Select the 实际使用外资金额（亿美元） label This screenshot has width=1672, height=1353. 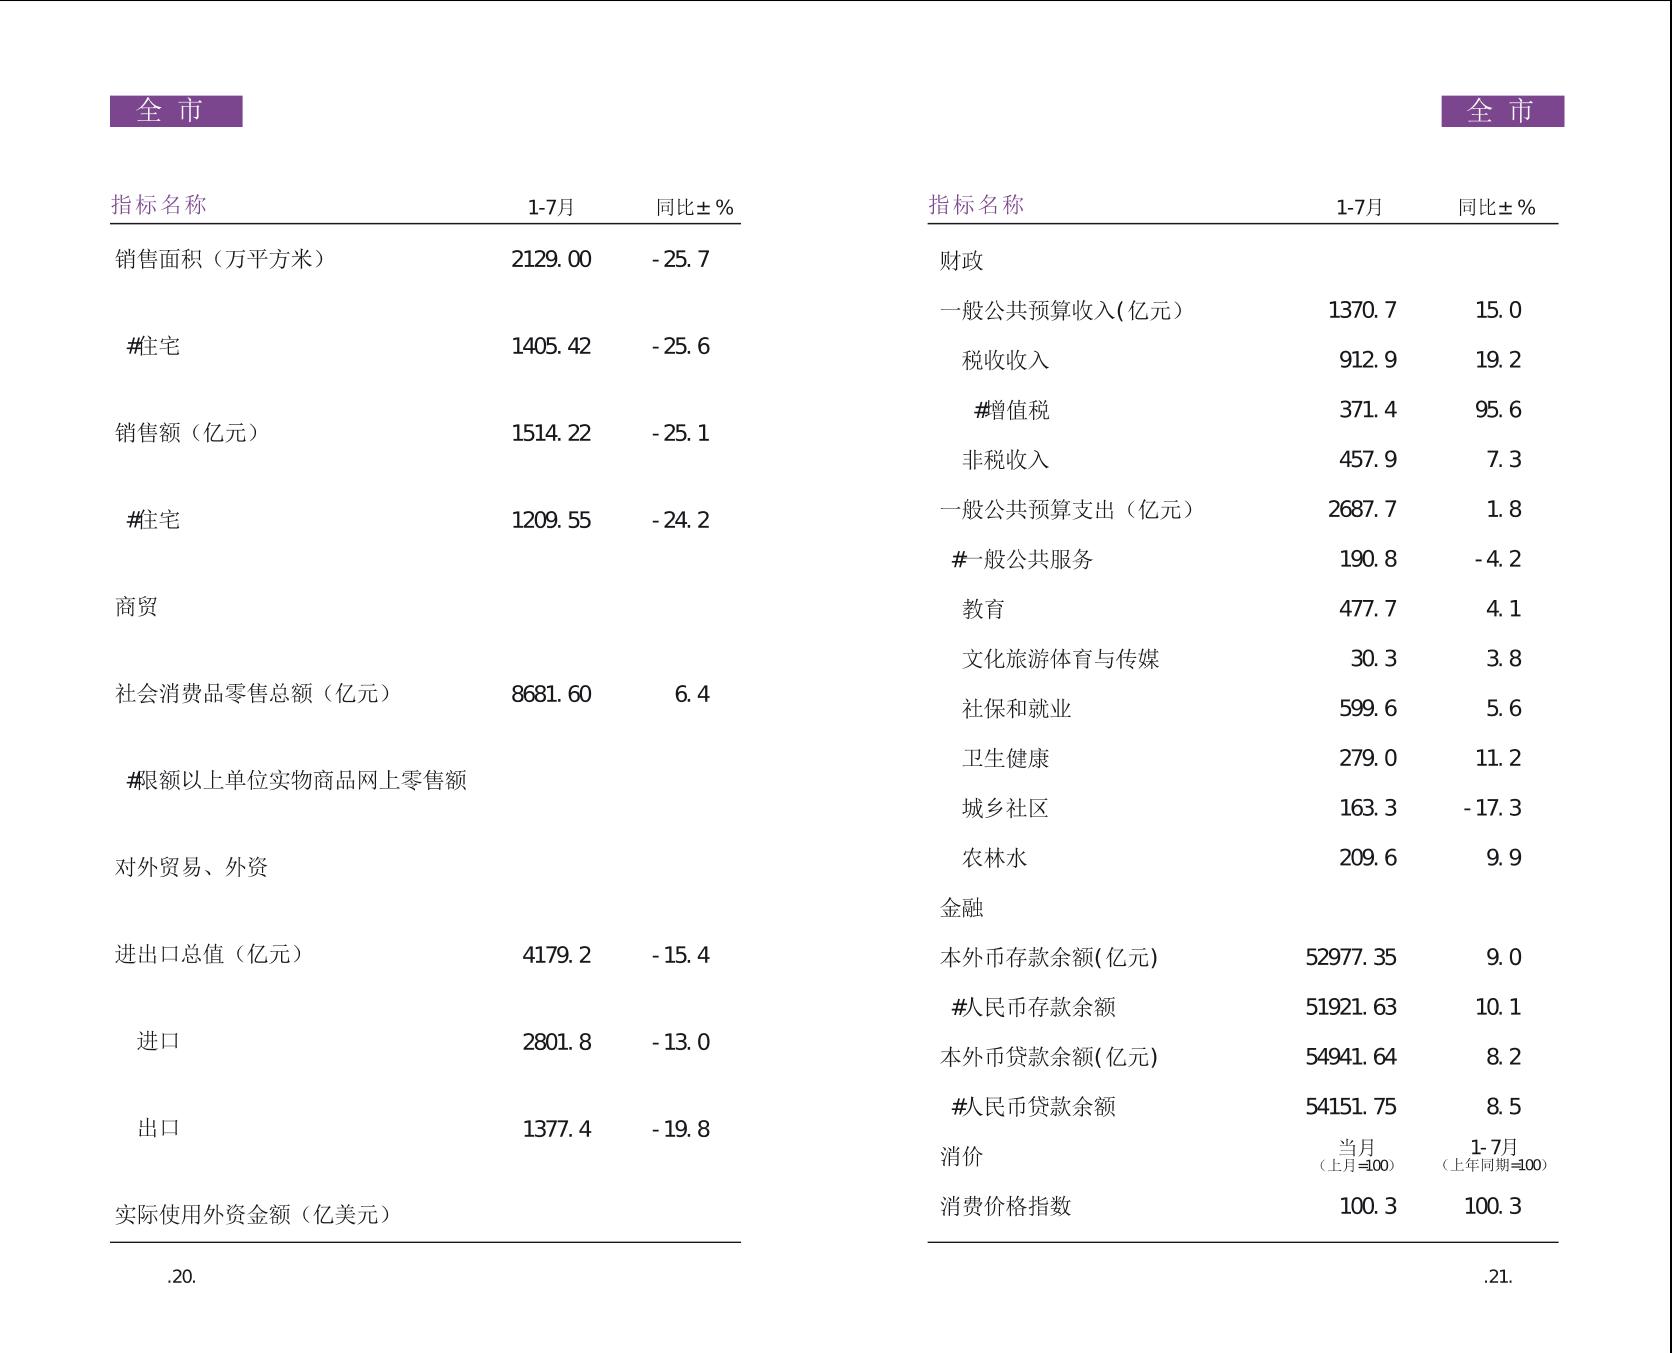[x=253, y=1215]
